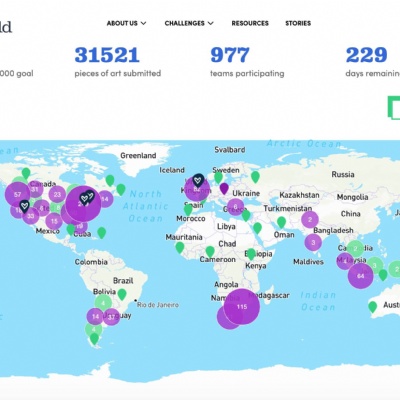400x400 pixels.
Task: Select the 3 cluster near the Maldives
Action: (x=313, y=242)
